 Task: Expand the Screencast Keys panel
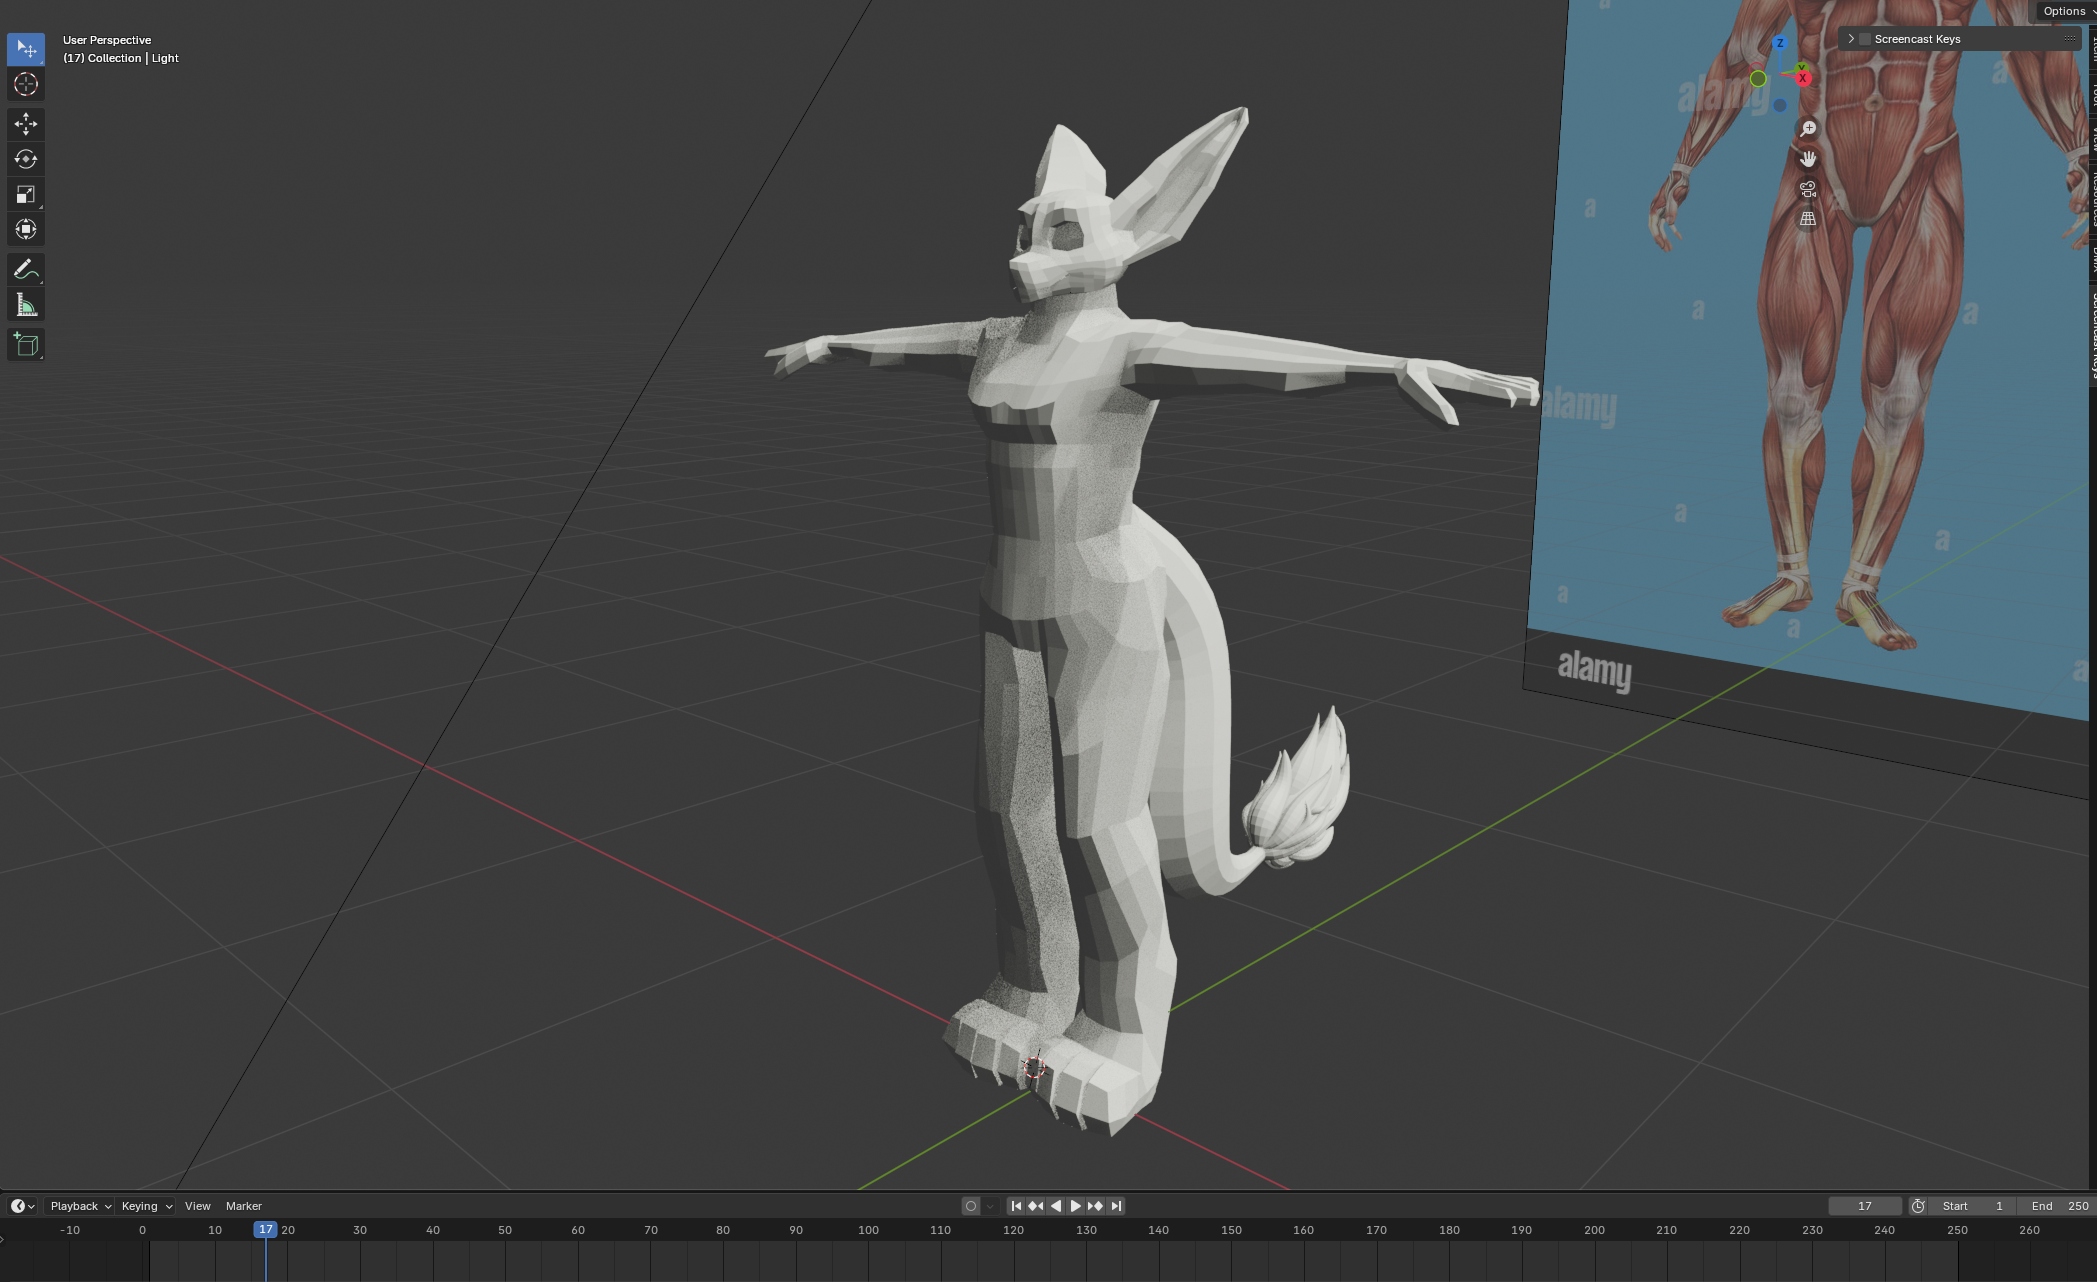tap(1852, 38)
